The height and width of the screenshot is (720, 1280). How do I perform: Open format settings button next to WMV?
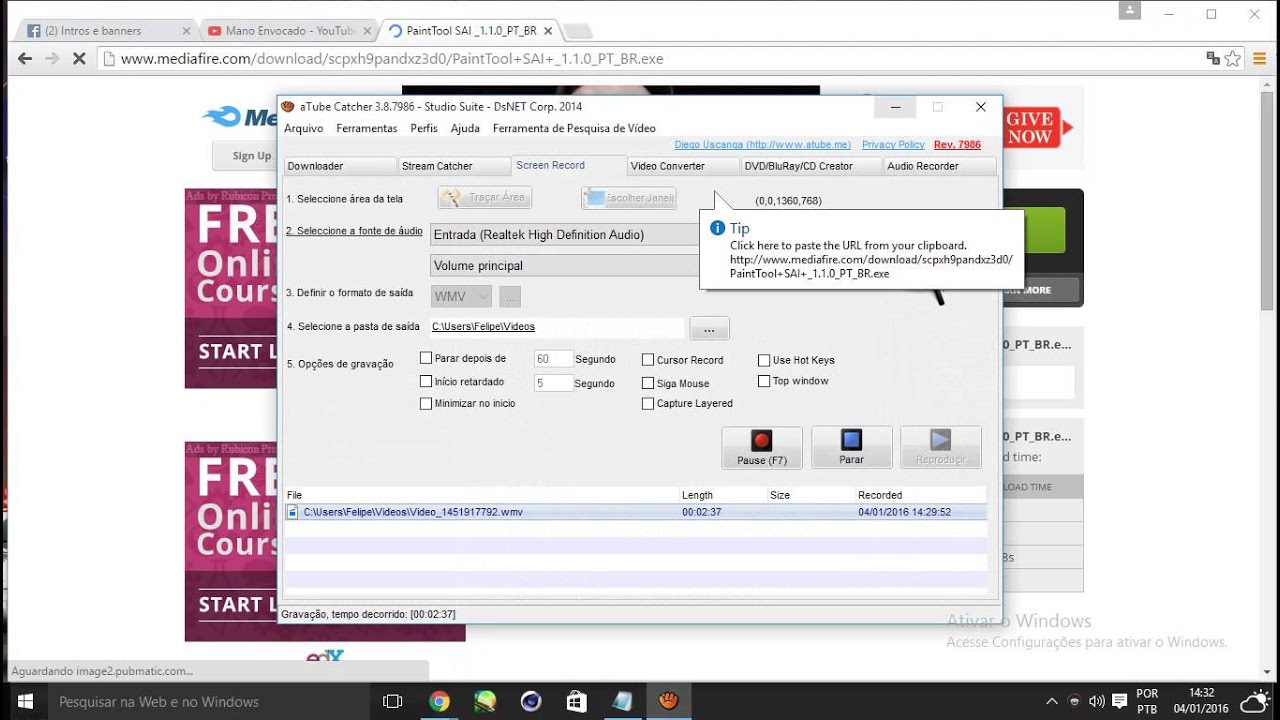point(510,297)
